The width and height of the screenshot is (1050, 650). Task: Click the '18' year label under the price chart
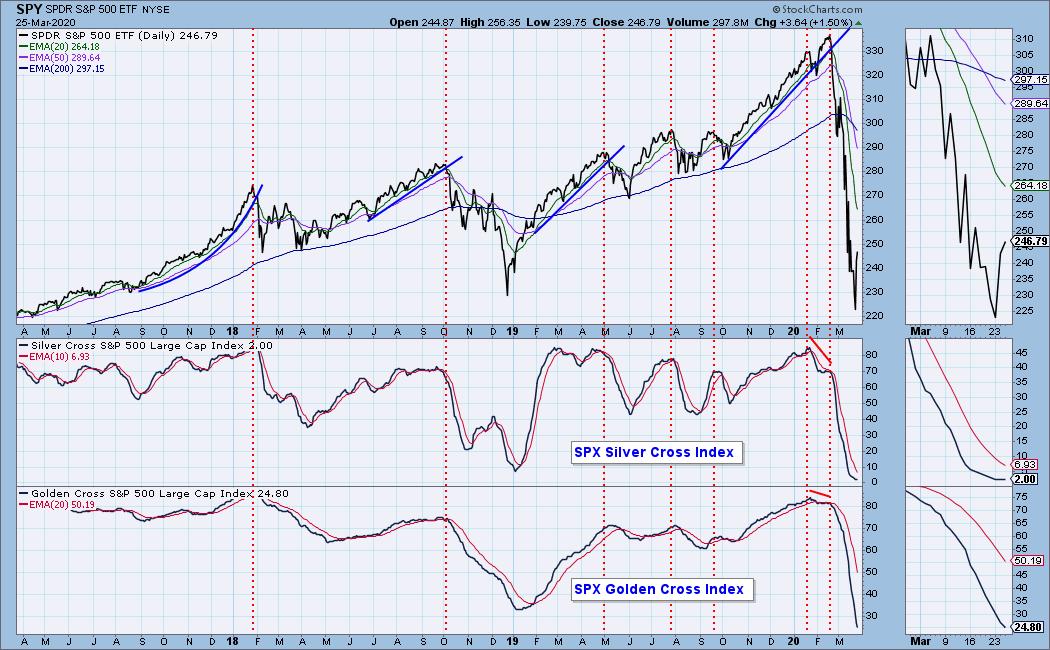coord(233,331)
